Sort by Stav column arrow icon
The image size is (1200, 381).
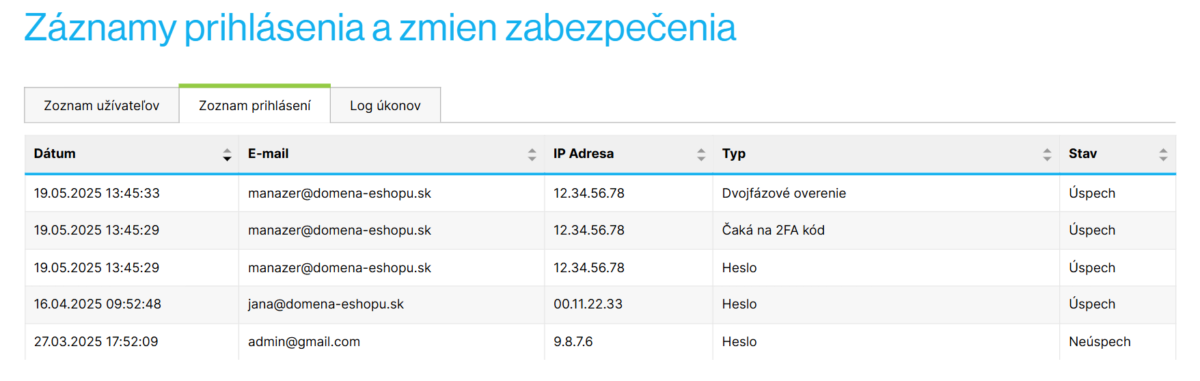point(1163,155)
